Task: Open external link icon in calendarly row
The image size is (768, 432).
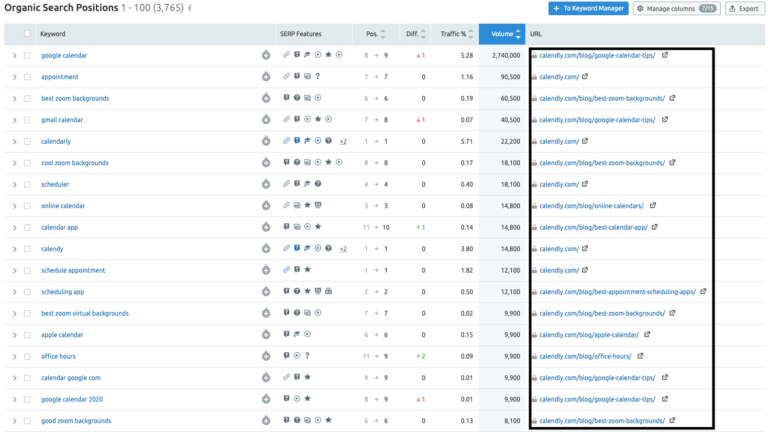Action: click(x=585, y=141)
